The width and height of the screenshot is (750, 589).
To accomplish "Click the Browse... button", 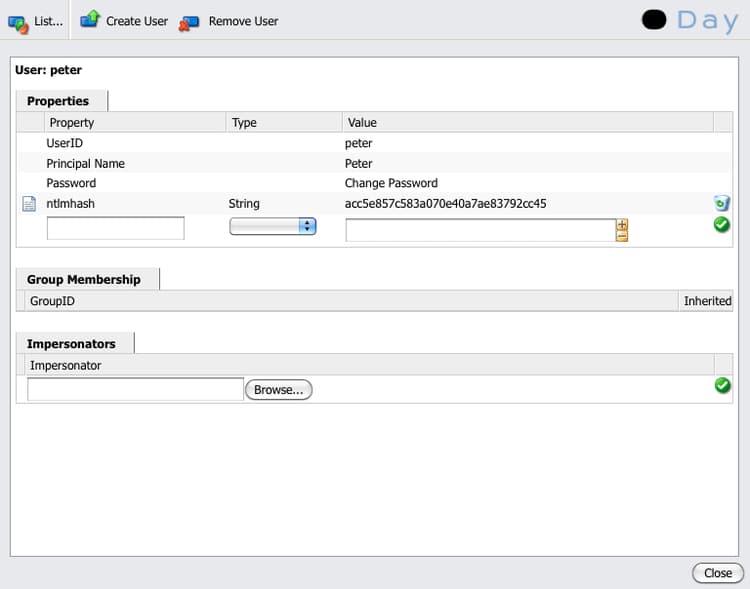I will (x=278, y=390).
